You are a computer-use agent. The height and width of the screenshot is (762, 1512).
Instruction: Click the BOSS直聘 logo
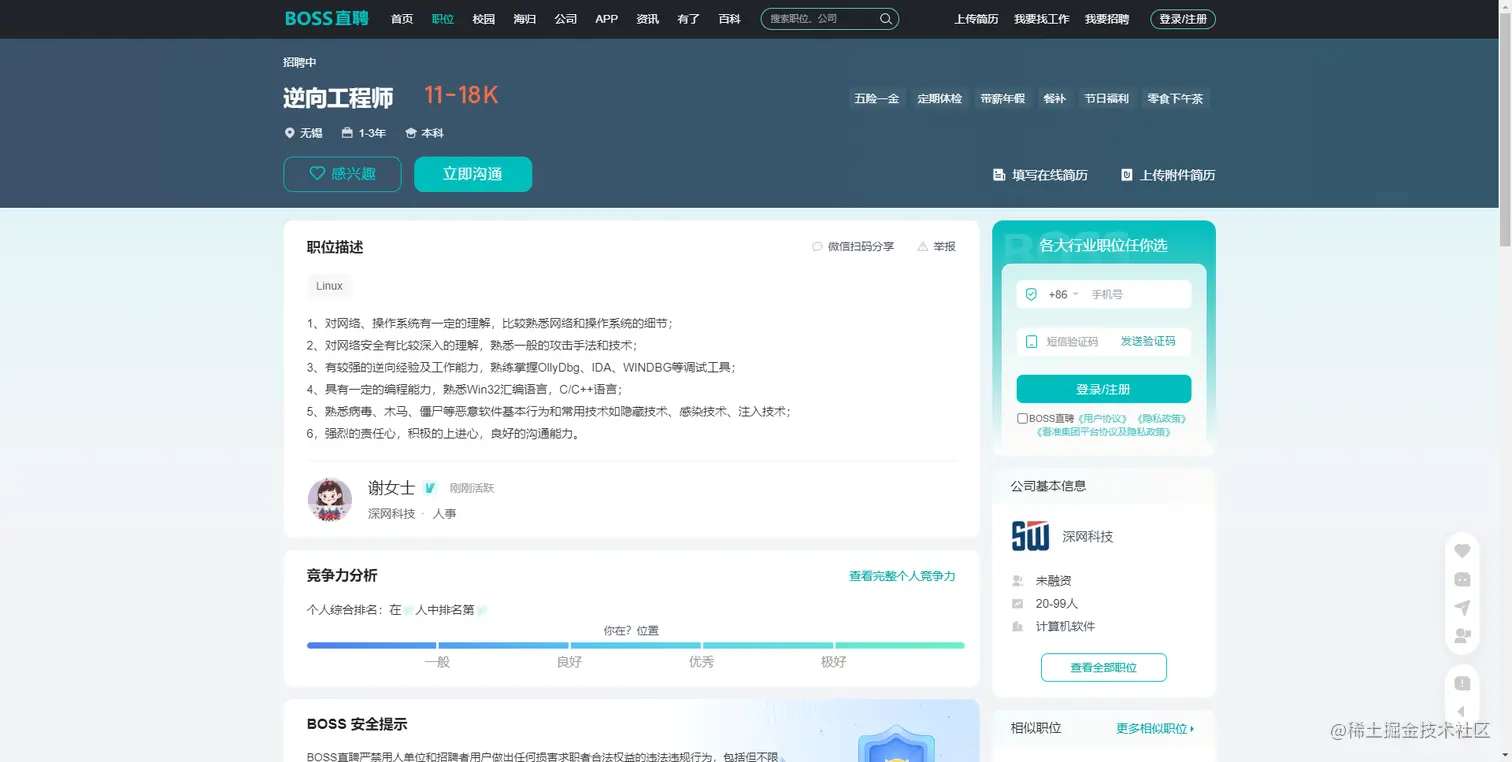click(326, 18)
